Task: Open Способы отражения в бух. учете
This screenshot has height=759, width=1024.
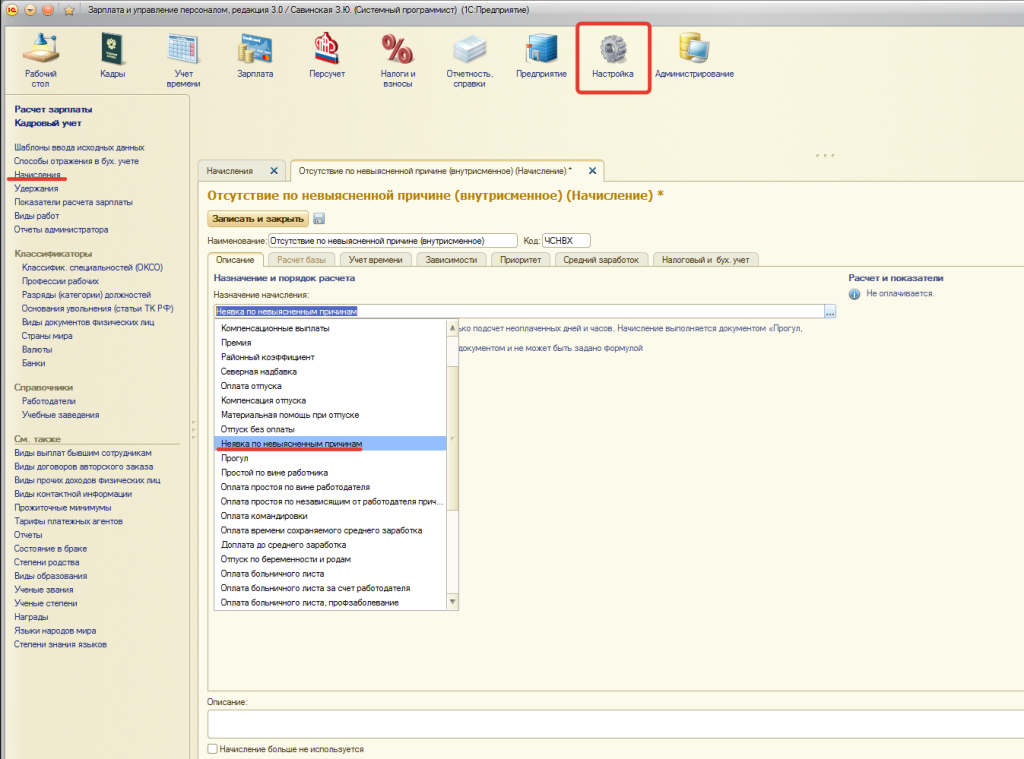Action: click(x=76, y=161)
